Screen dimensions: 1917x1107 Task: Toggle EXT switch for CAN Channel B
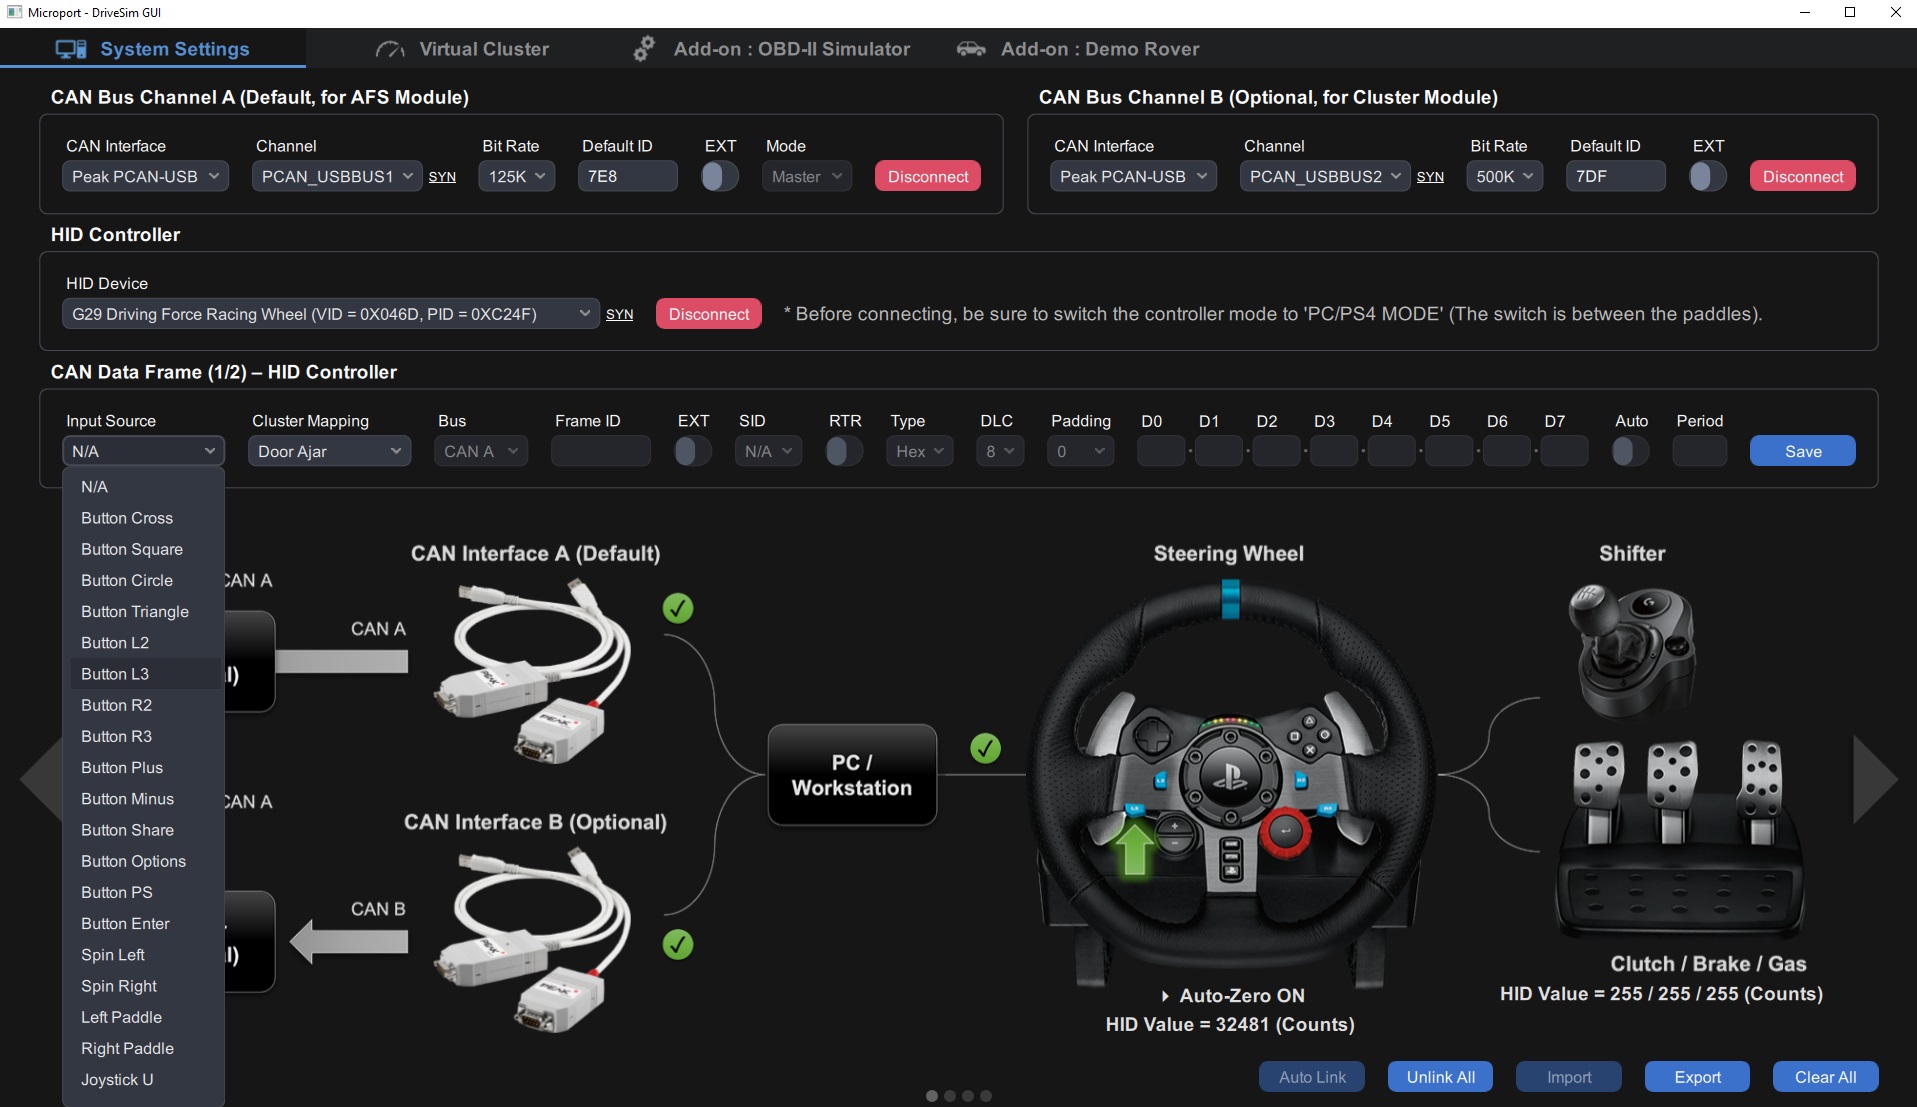coord(1708,176)
